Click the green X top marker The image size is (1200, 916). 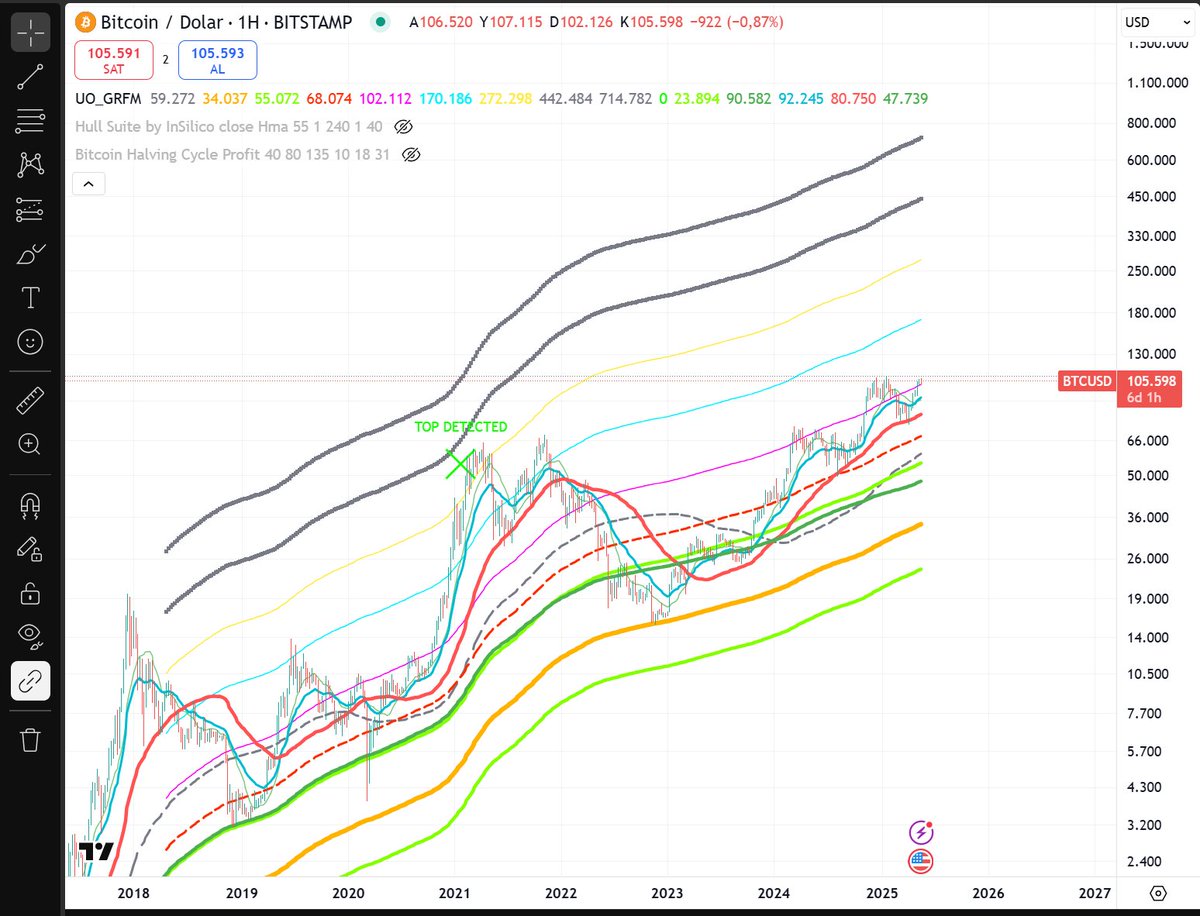pyautogui.click(x=460, y=463)
